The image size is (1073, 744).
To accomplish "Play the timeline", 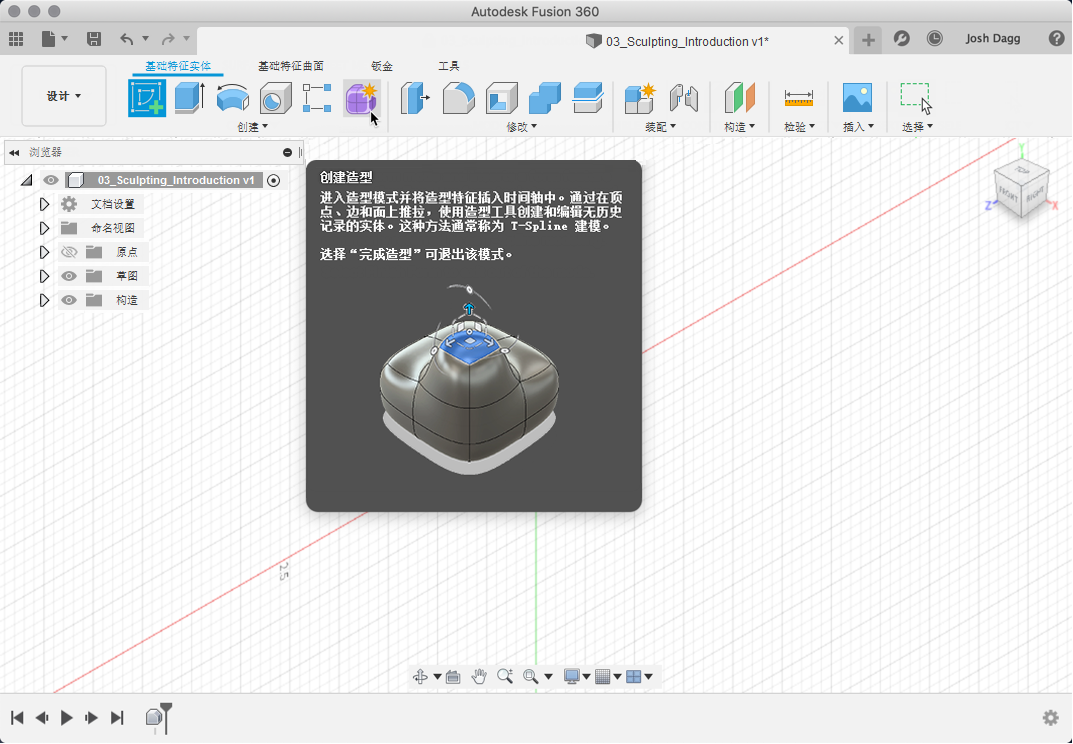I will coord(66,717).
